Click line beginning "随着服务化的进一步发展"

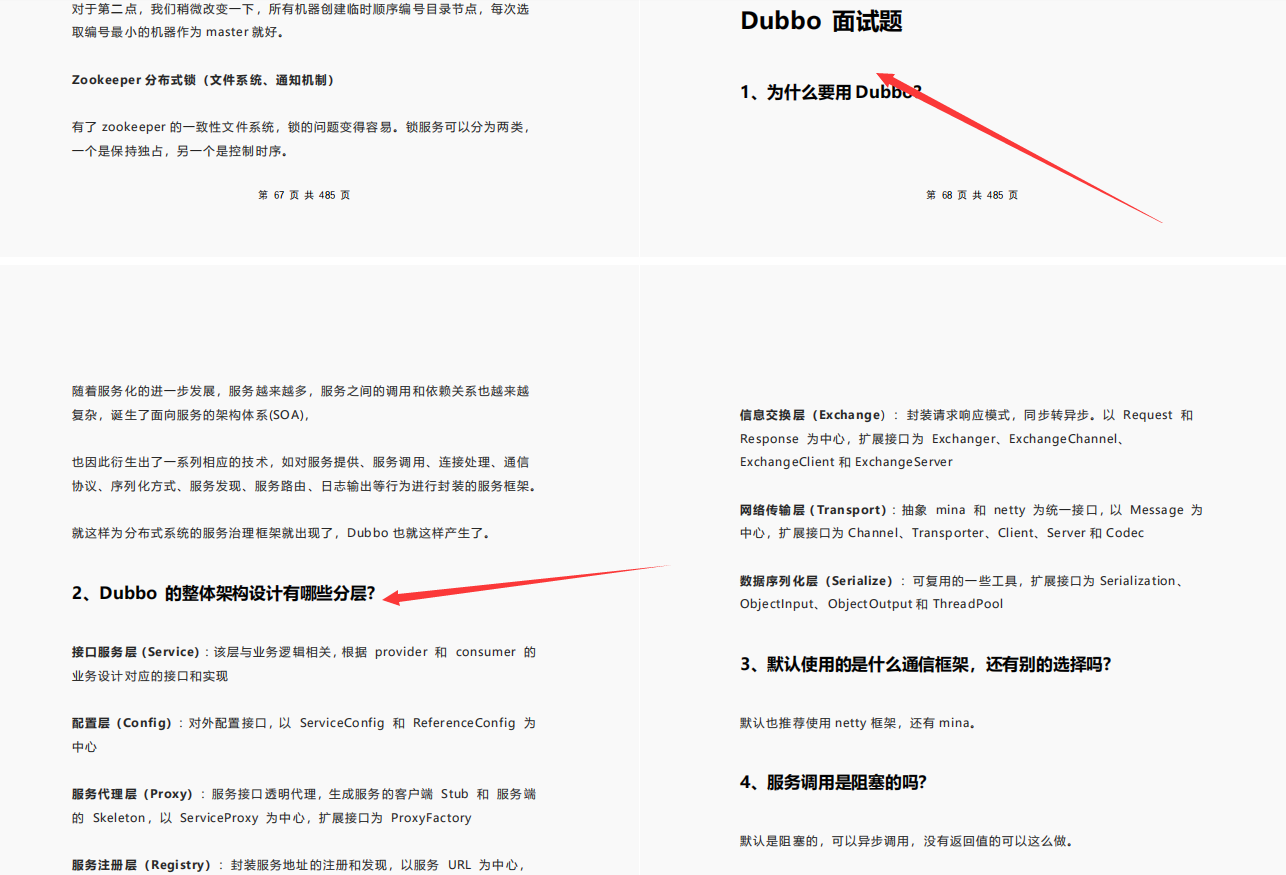[301, 391]
